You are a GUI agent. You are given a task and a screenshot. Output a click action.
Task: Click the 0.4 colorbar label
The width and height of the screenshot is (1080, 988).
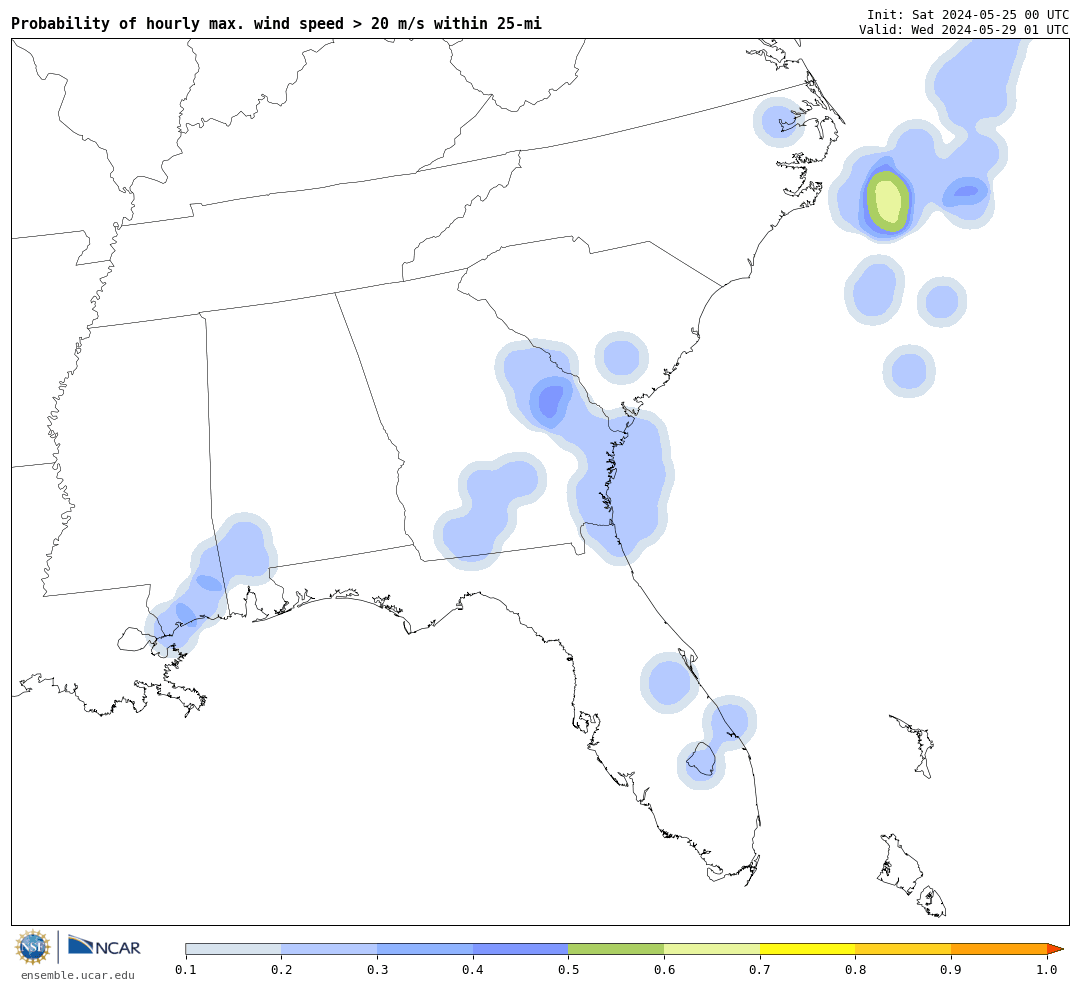click(473, 970)
